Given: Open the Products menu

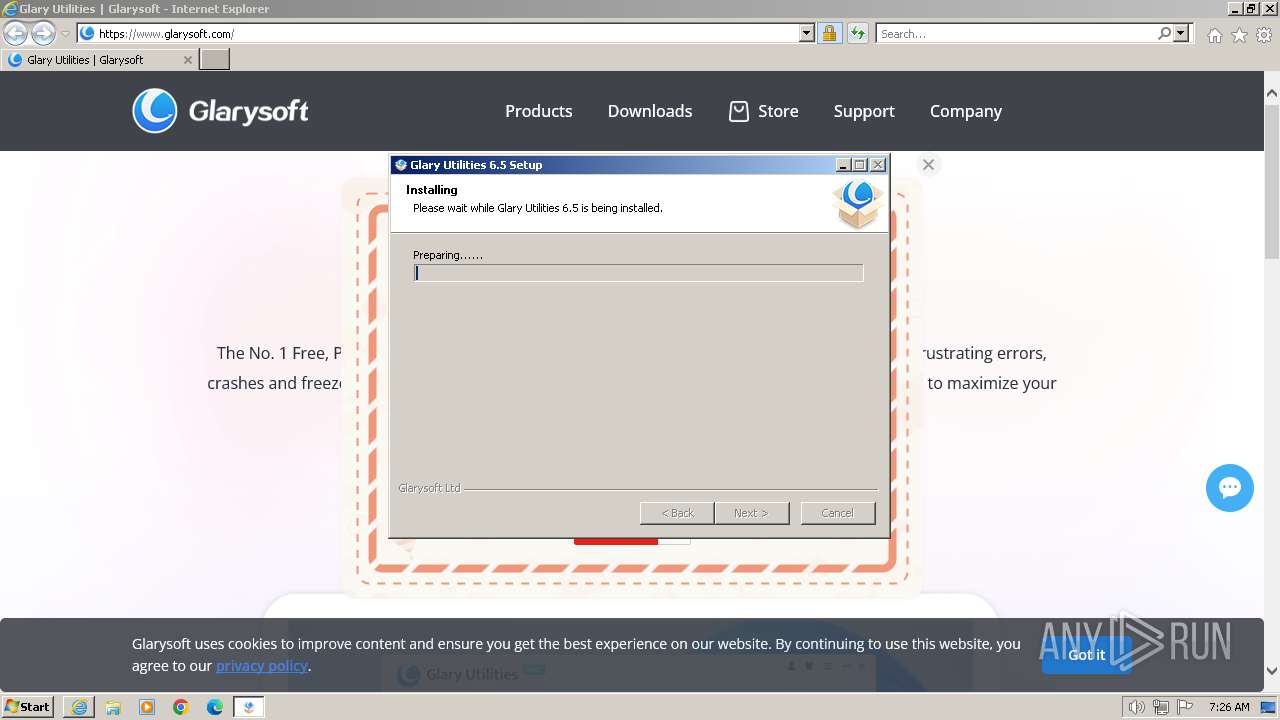Looking at the screenshot, I should pyautogui.click(x=538, y=111).
